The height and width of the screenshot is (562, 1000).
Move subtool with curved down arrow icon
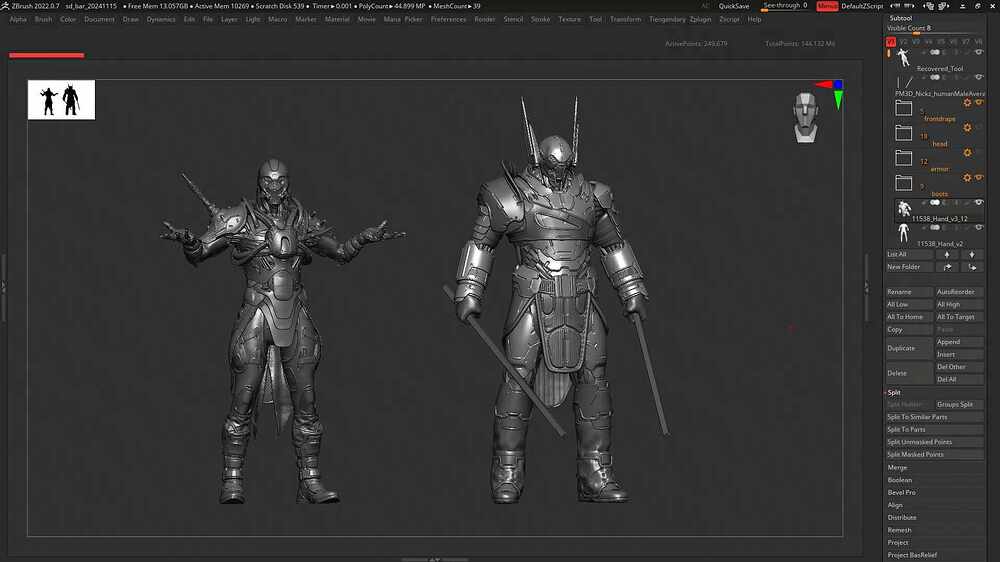(x=972, y=267)
